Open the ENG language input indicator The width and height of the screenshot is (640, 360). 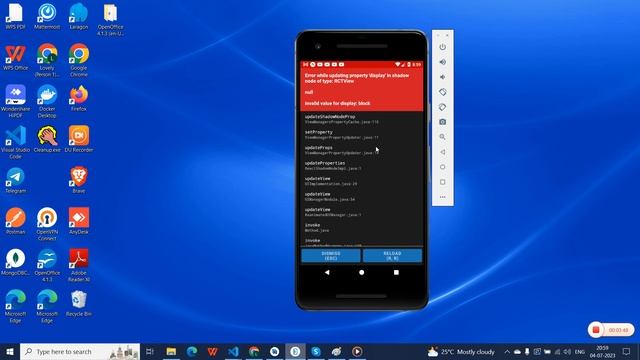coord(580,351)
